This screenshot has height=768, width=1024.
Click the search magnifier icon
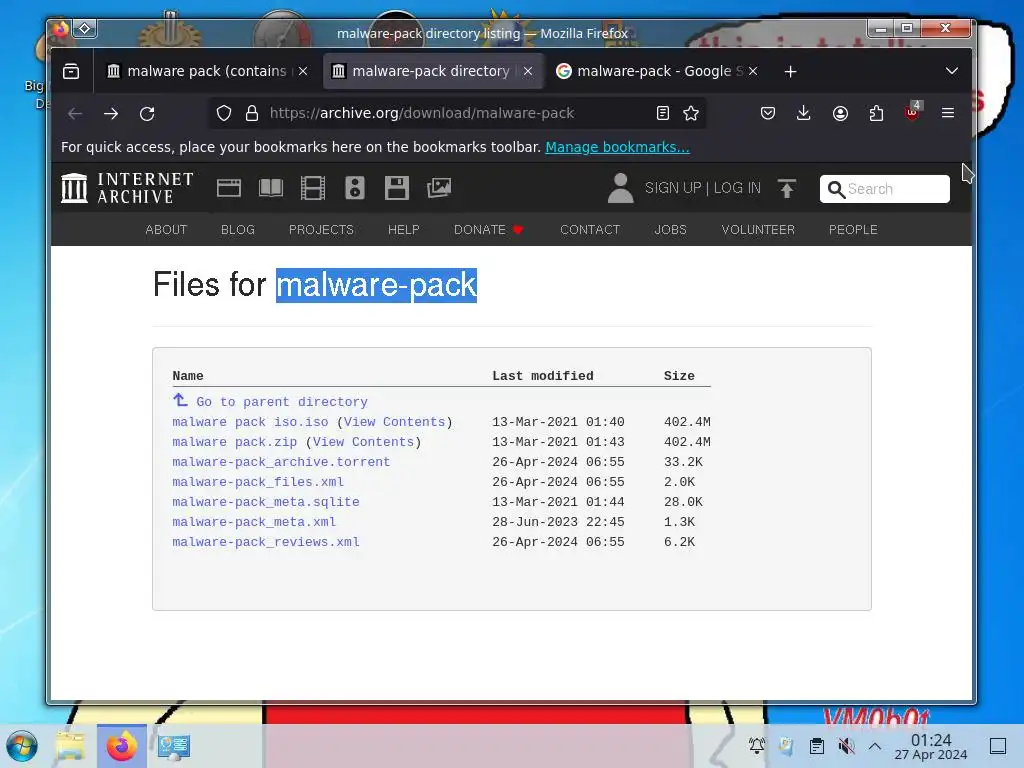[x=836, y=189]
